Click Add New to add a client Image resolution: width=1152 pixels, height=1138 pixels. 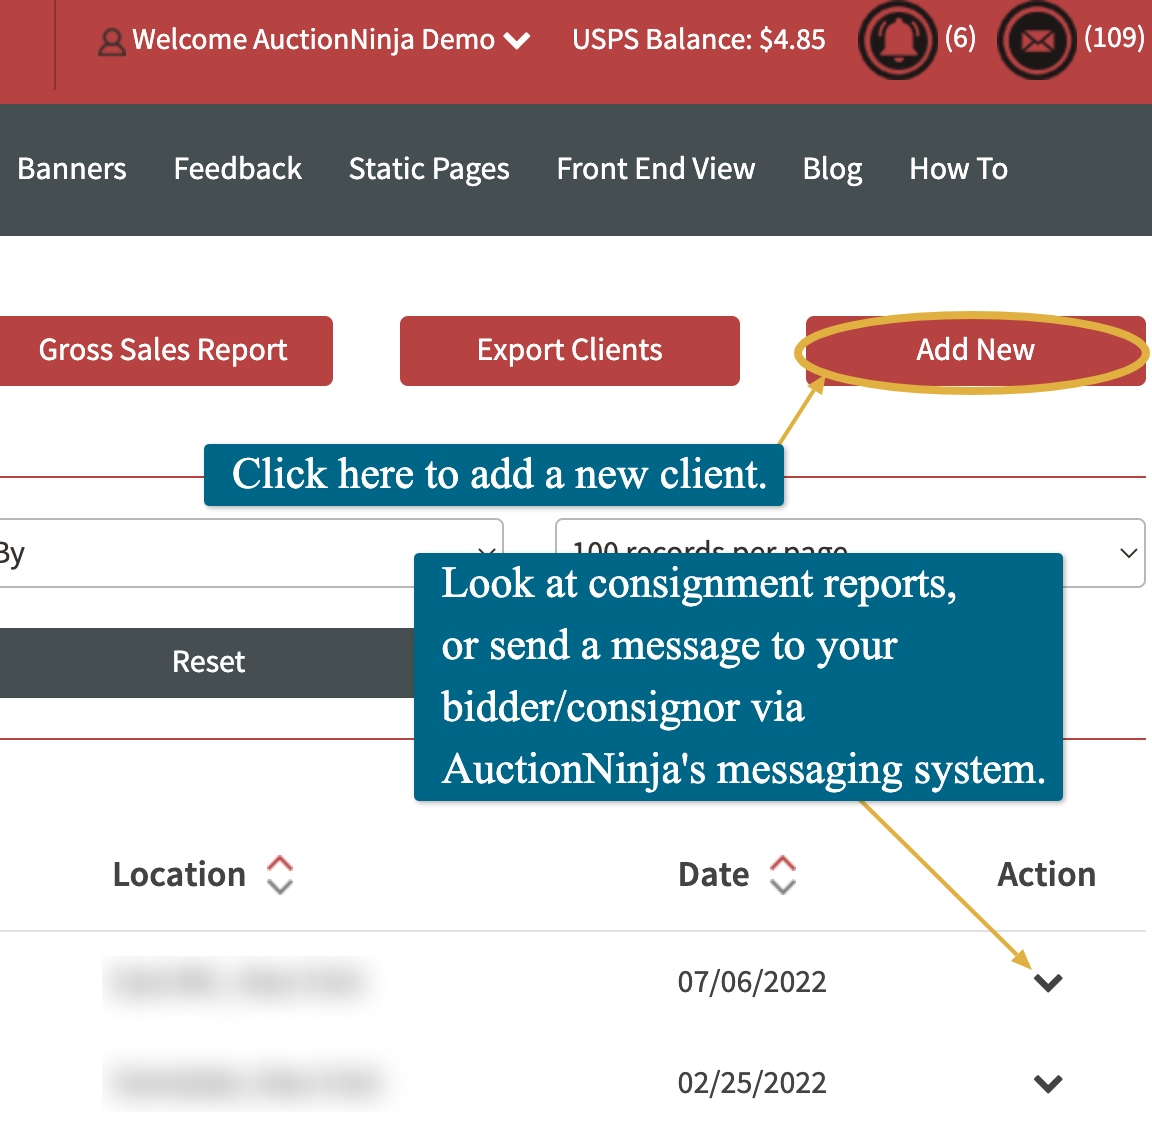975,350
